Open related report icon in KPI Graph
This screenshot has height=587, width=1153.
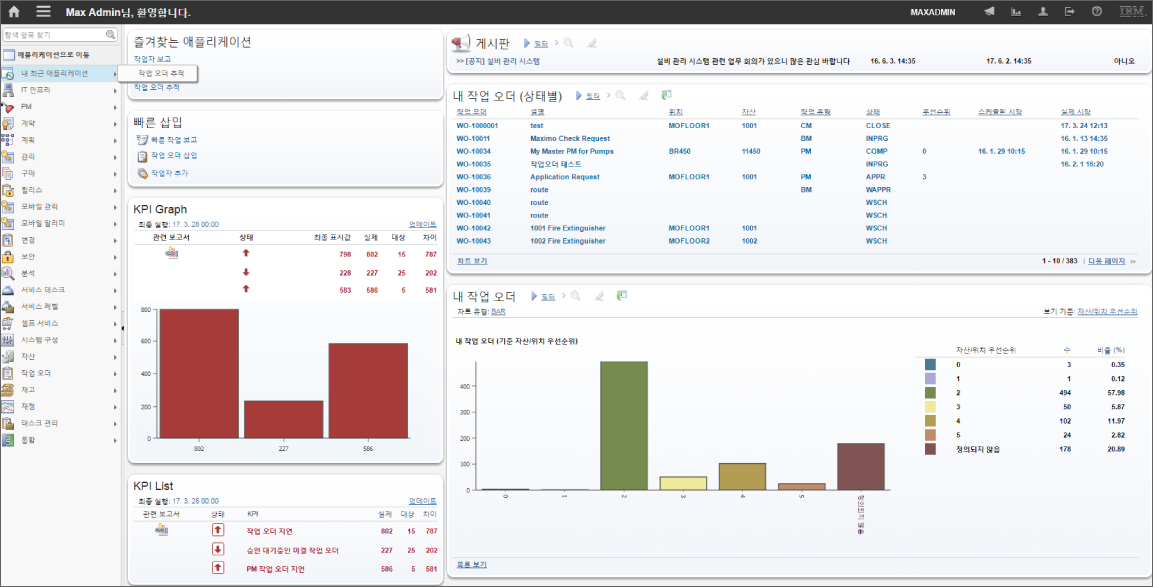click(x=172, y=253)
